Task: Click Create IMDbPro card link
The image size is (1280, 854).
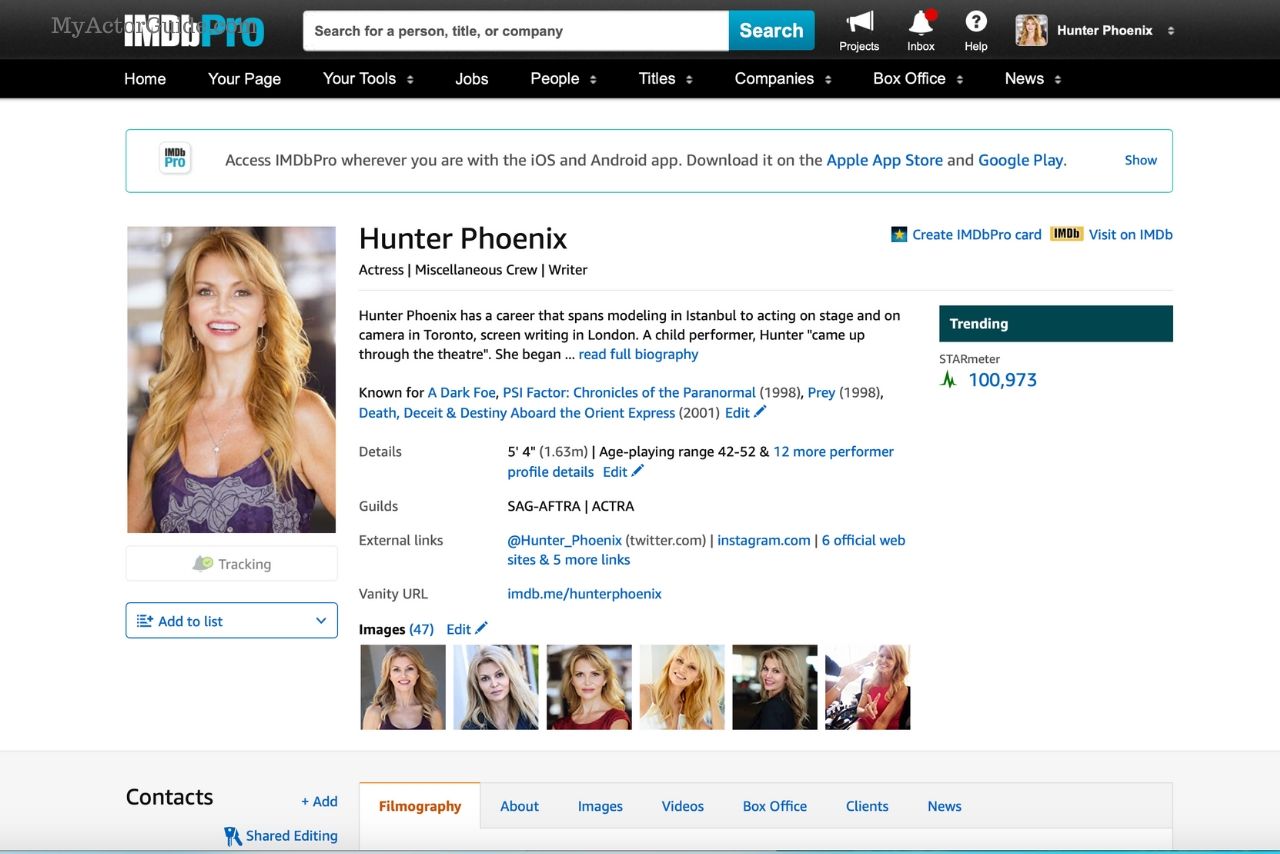Action: [977, 234]
